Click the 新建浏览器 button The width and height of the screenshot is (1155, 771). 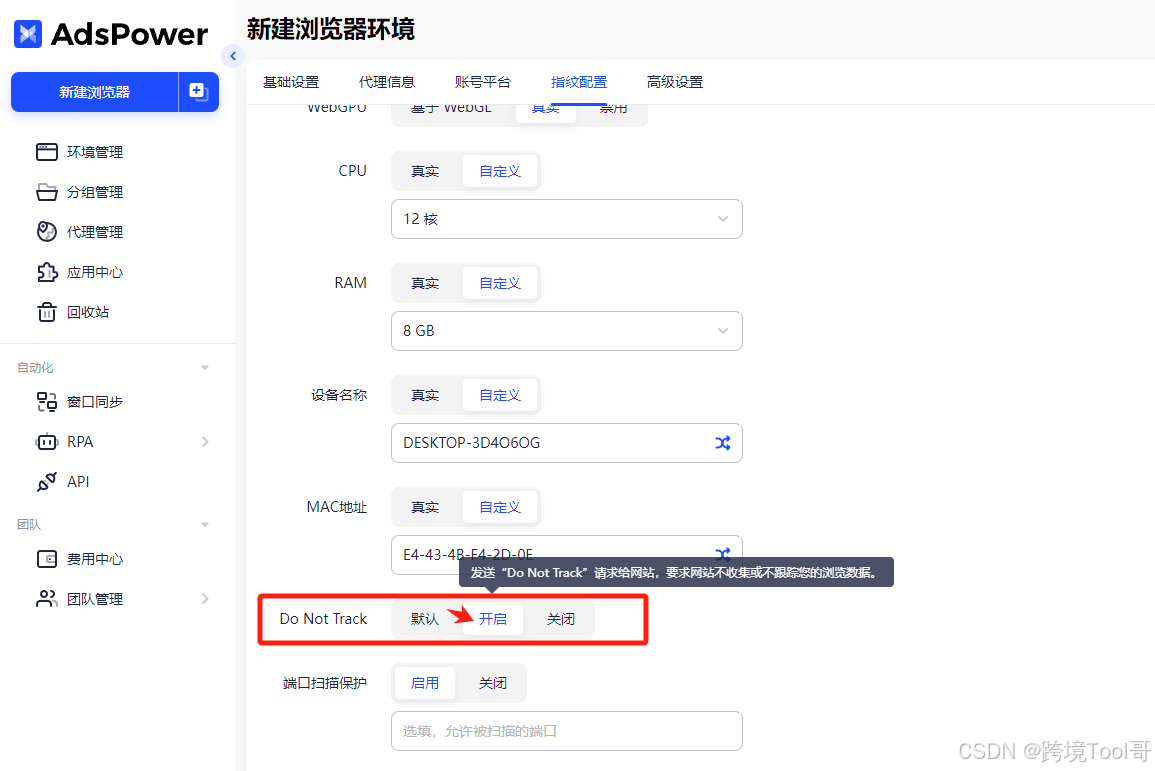click(x=94, y=92)
